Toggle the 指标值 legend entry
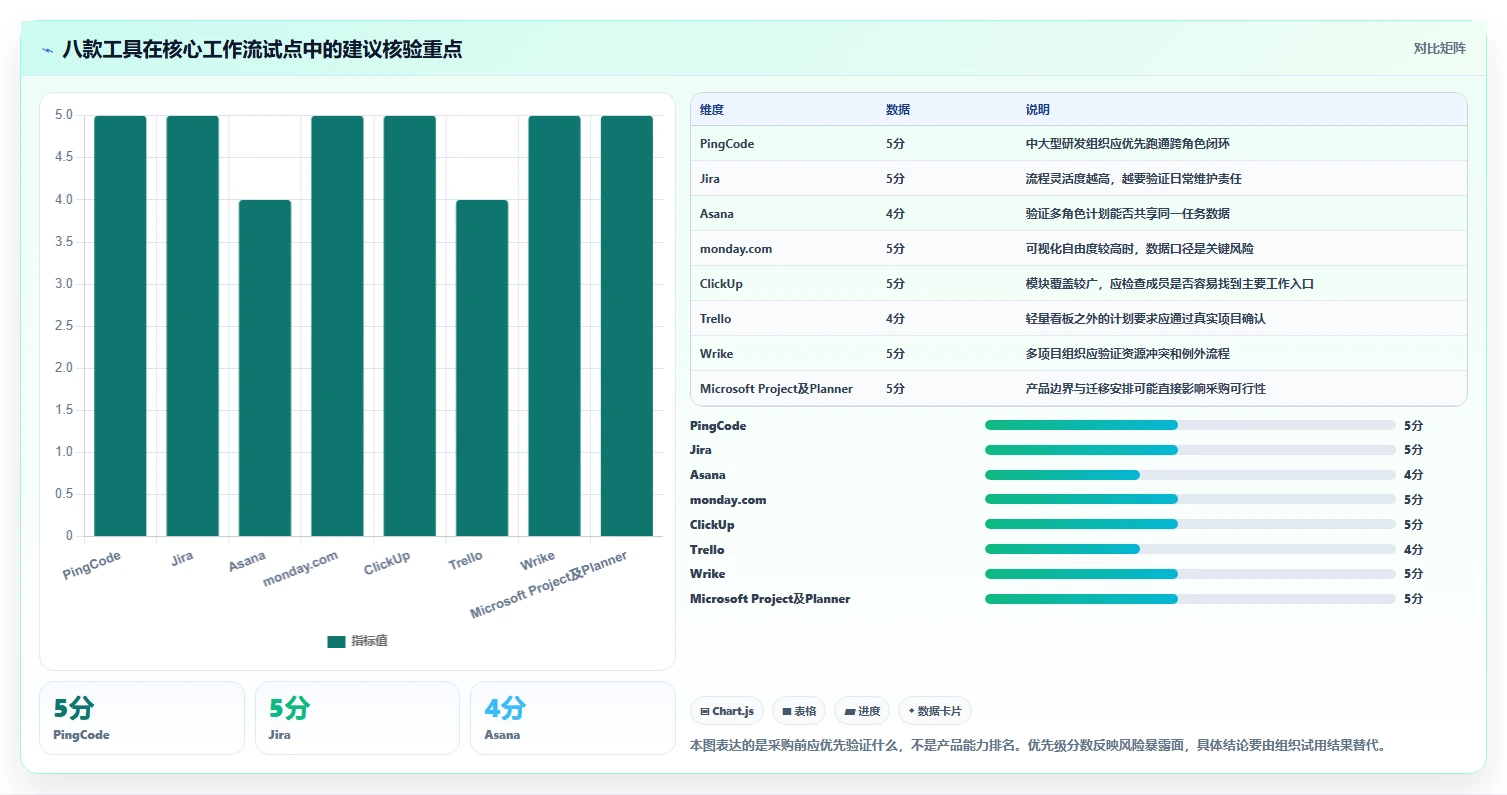 357,641
